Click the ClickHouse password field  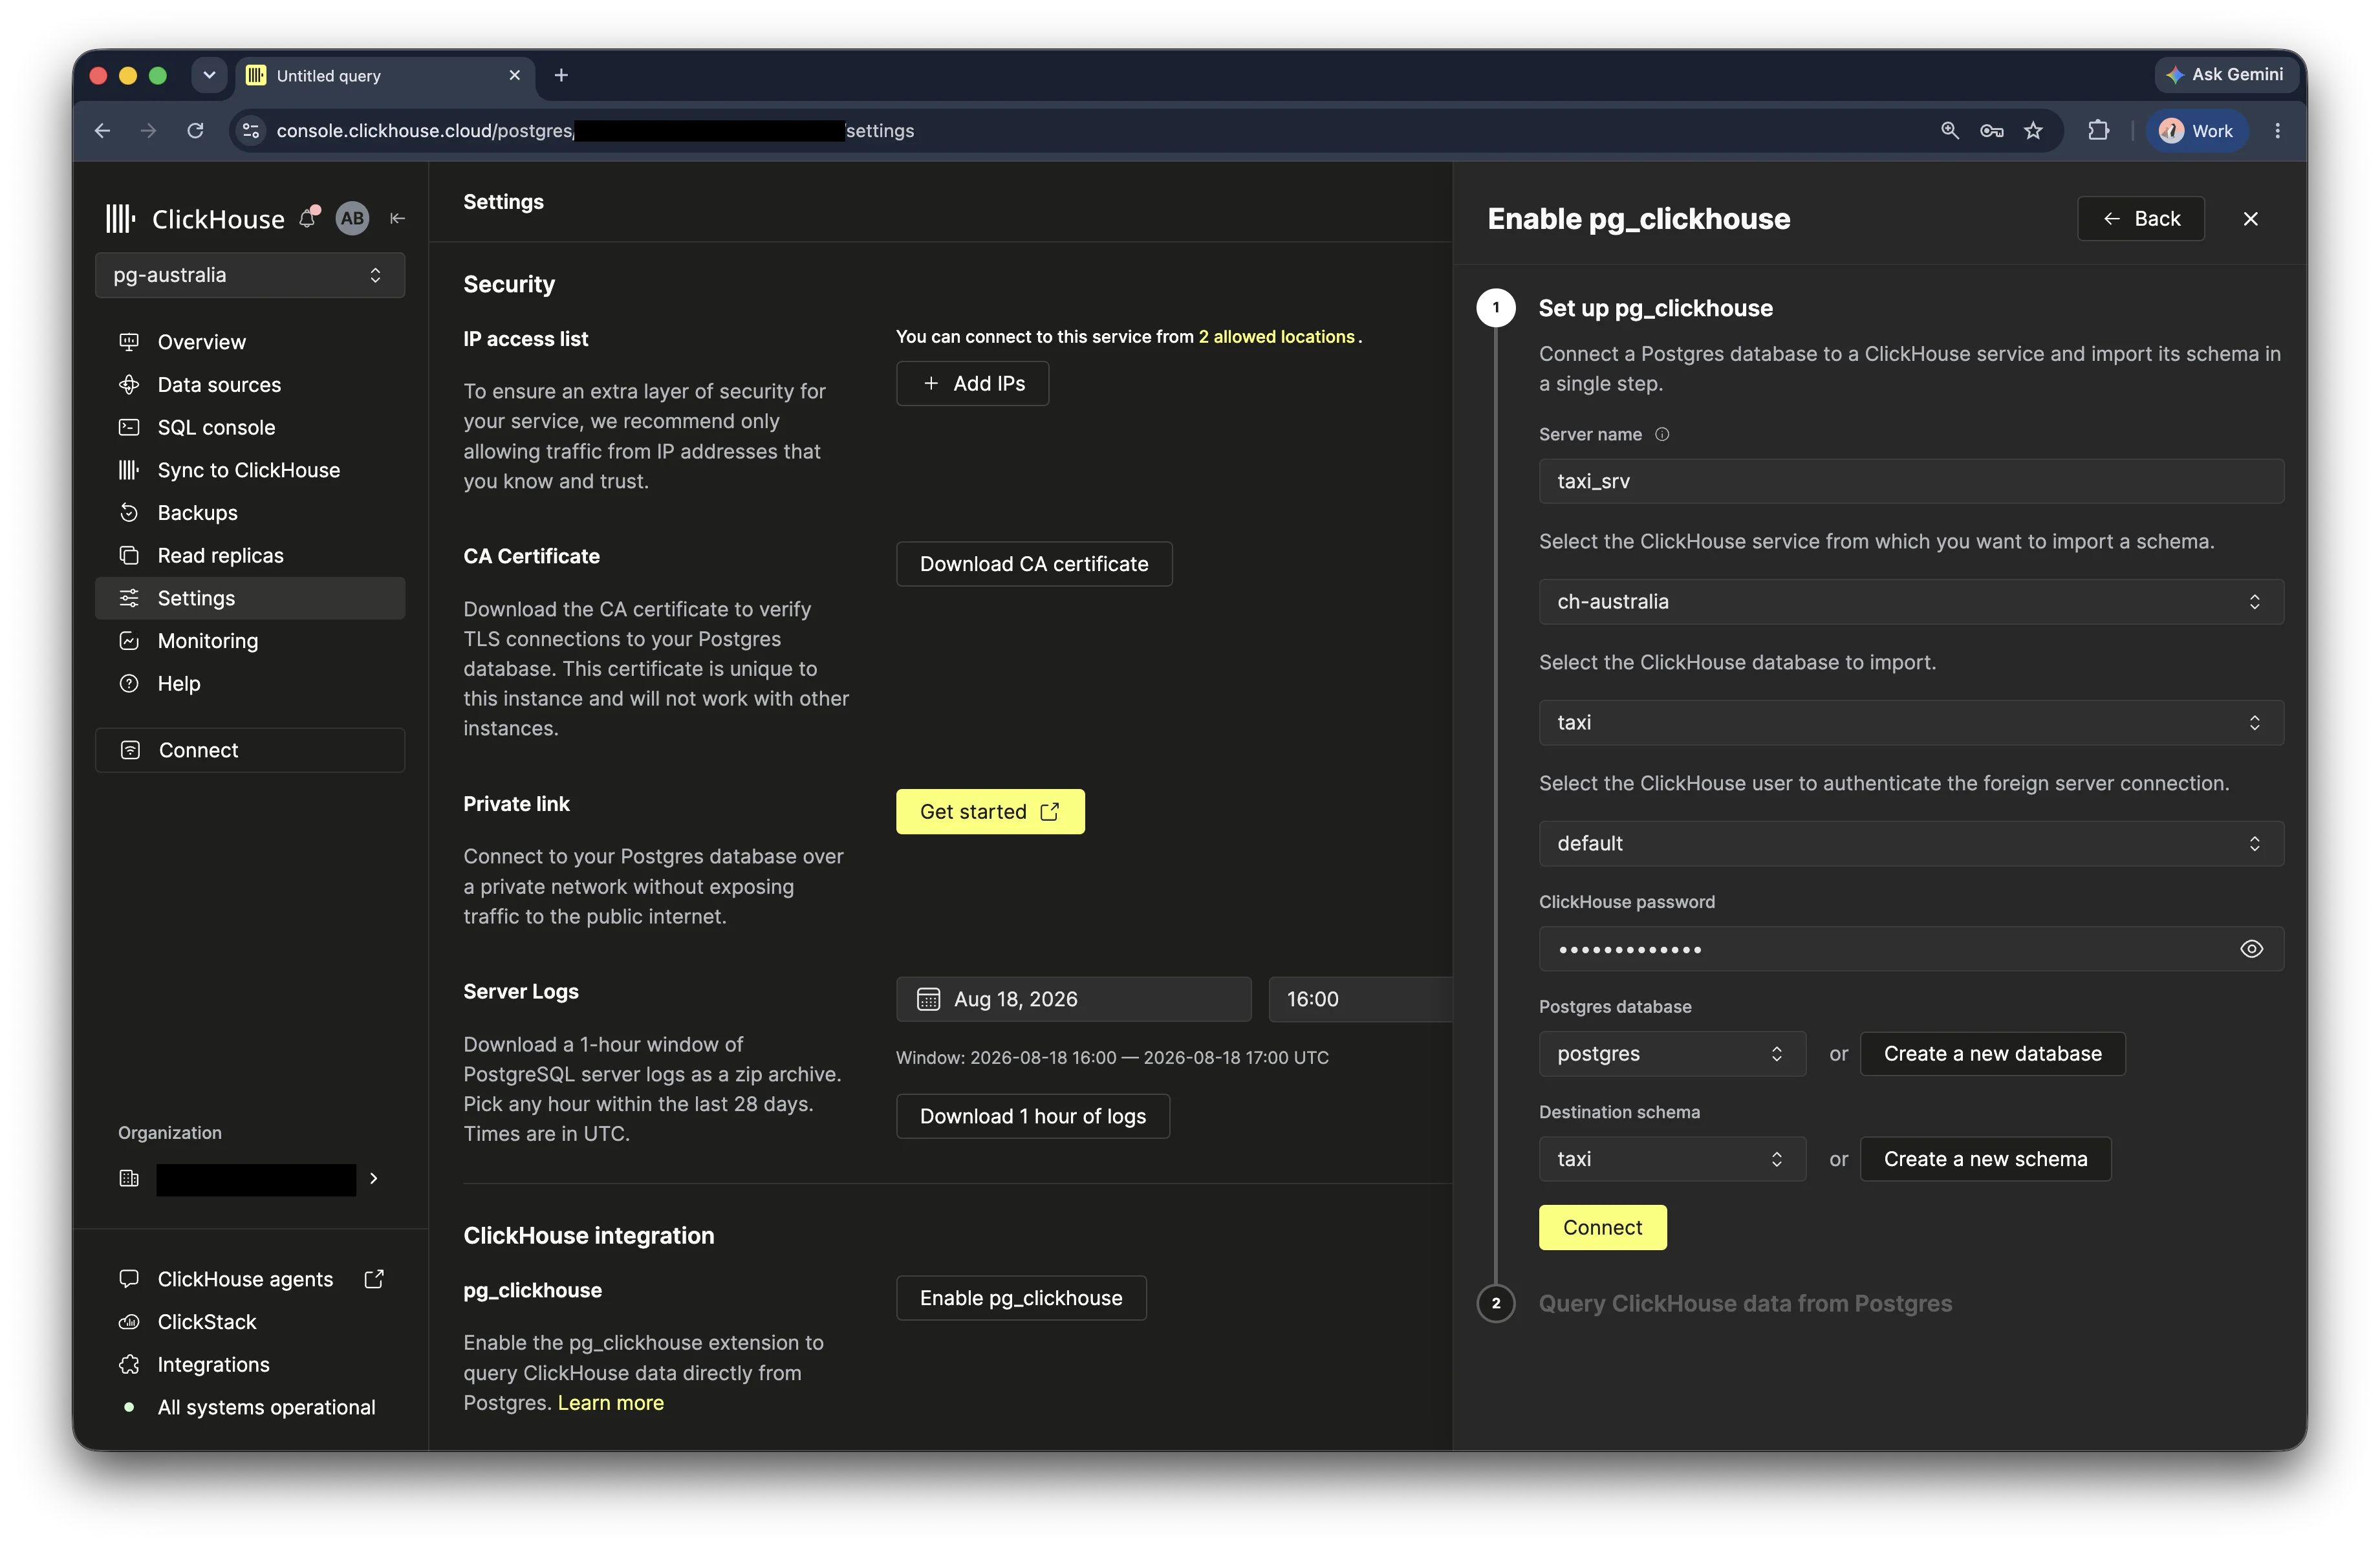(x=1910, y=949)
